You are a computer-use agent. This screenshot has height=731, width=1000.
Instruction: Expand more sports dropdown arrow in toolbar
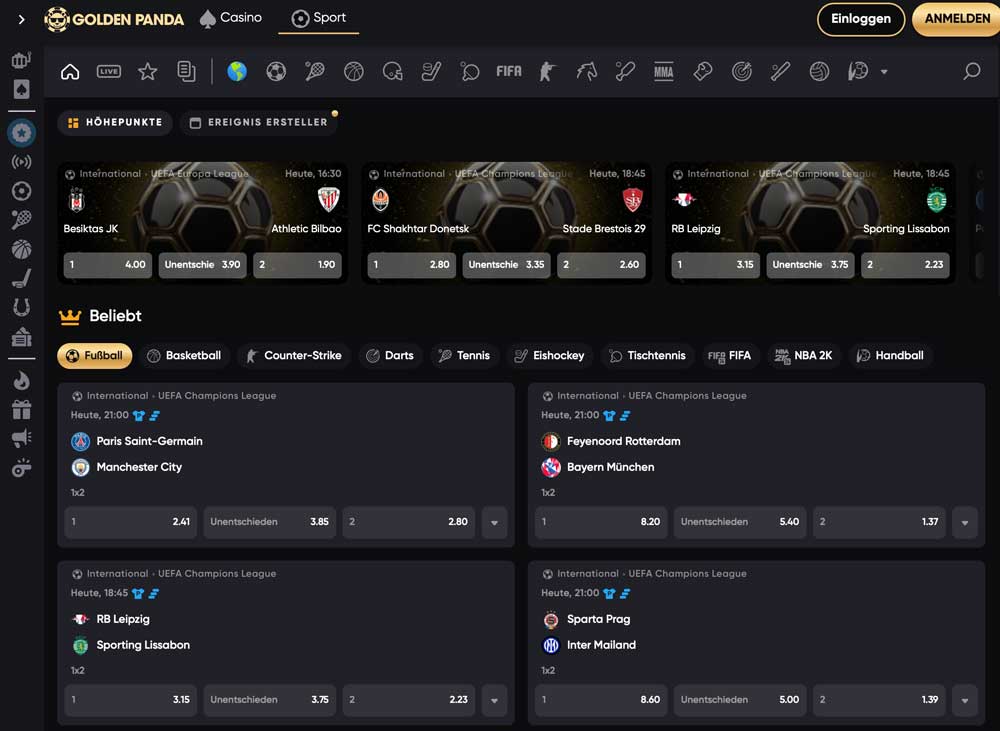point(884,72)
